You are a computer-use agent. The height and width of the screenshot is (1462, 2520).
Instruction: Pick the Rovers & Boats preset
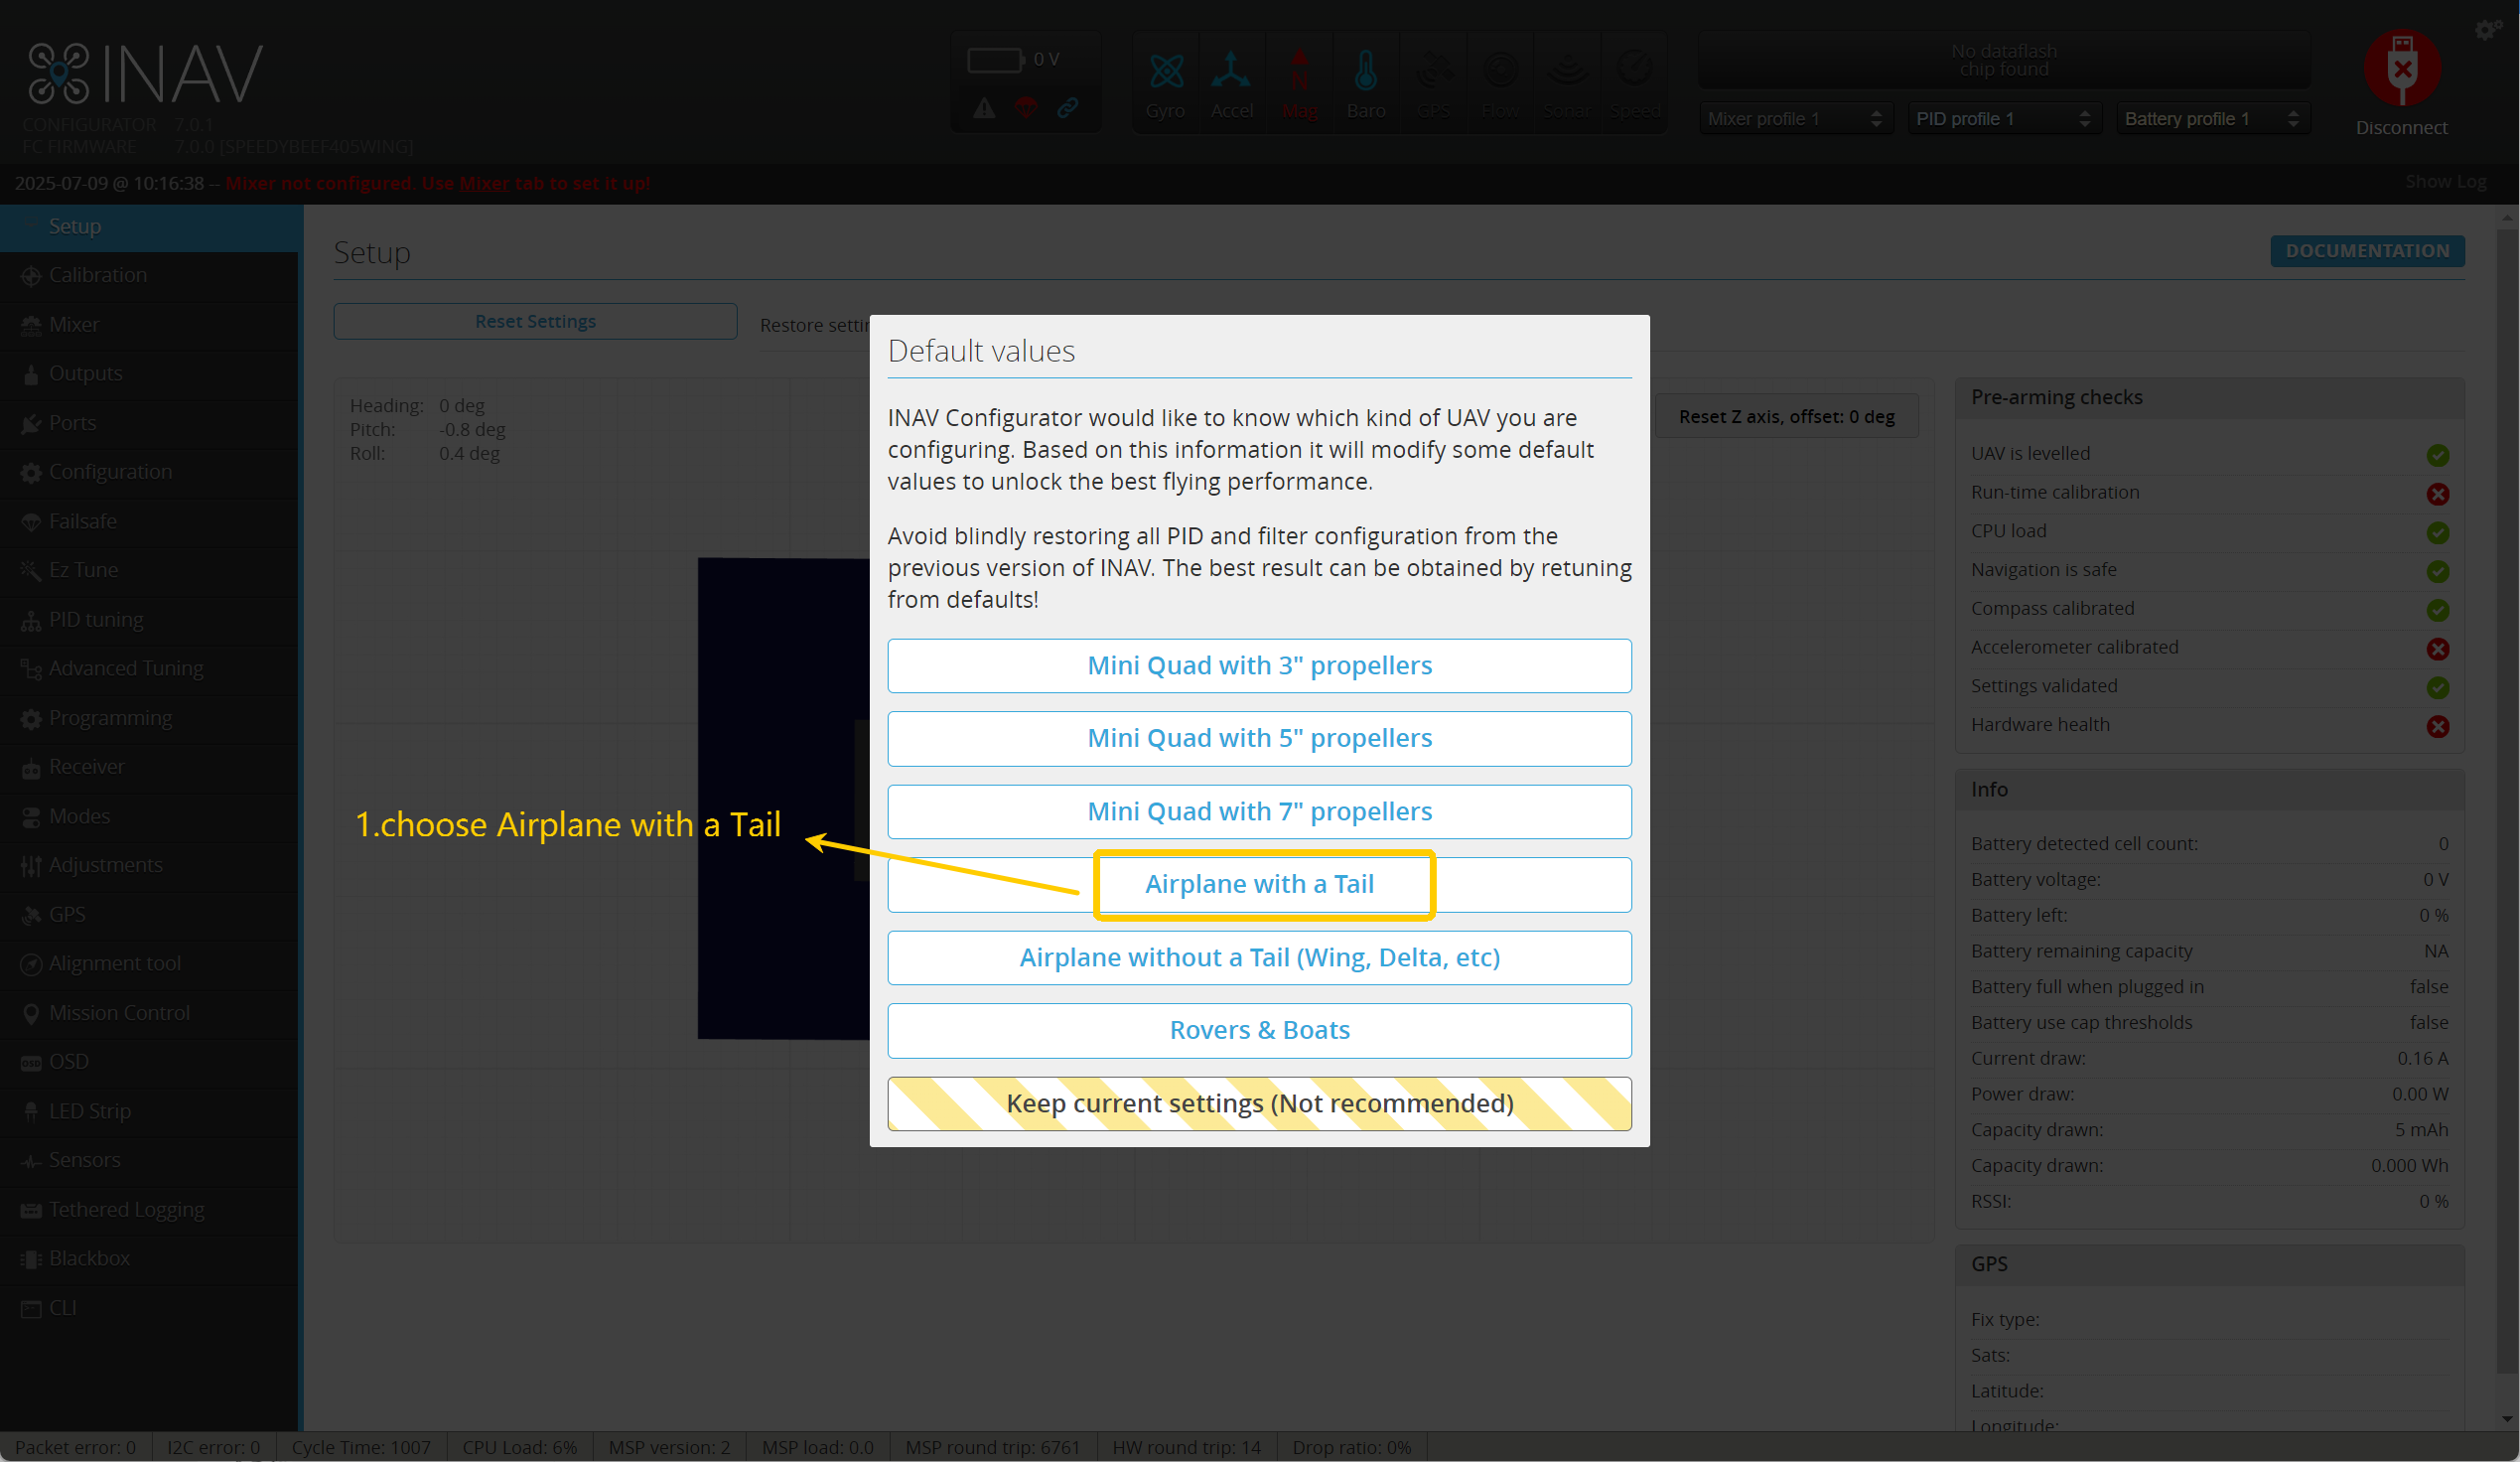pos(1259,1030)
